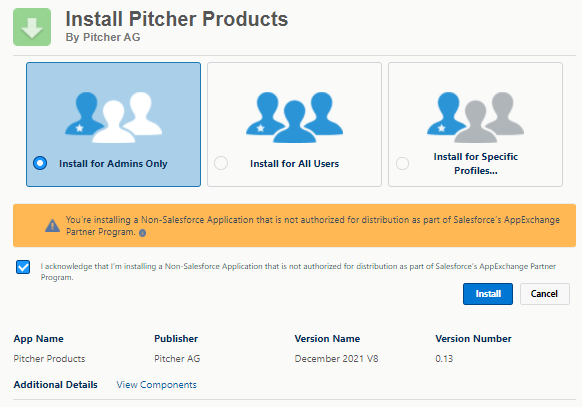Click the green download arrow package icon

(32, 27)
